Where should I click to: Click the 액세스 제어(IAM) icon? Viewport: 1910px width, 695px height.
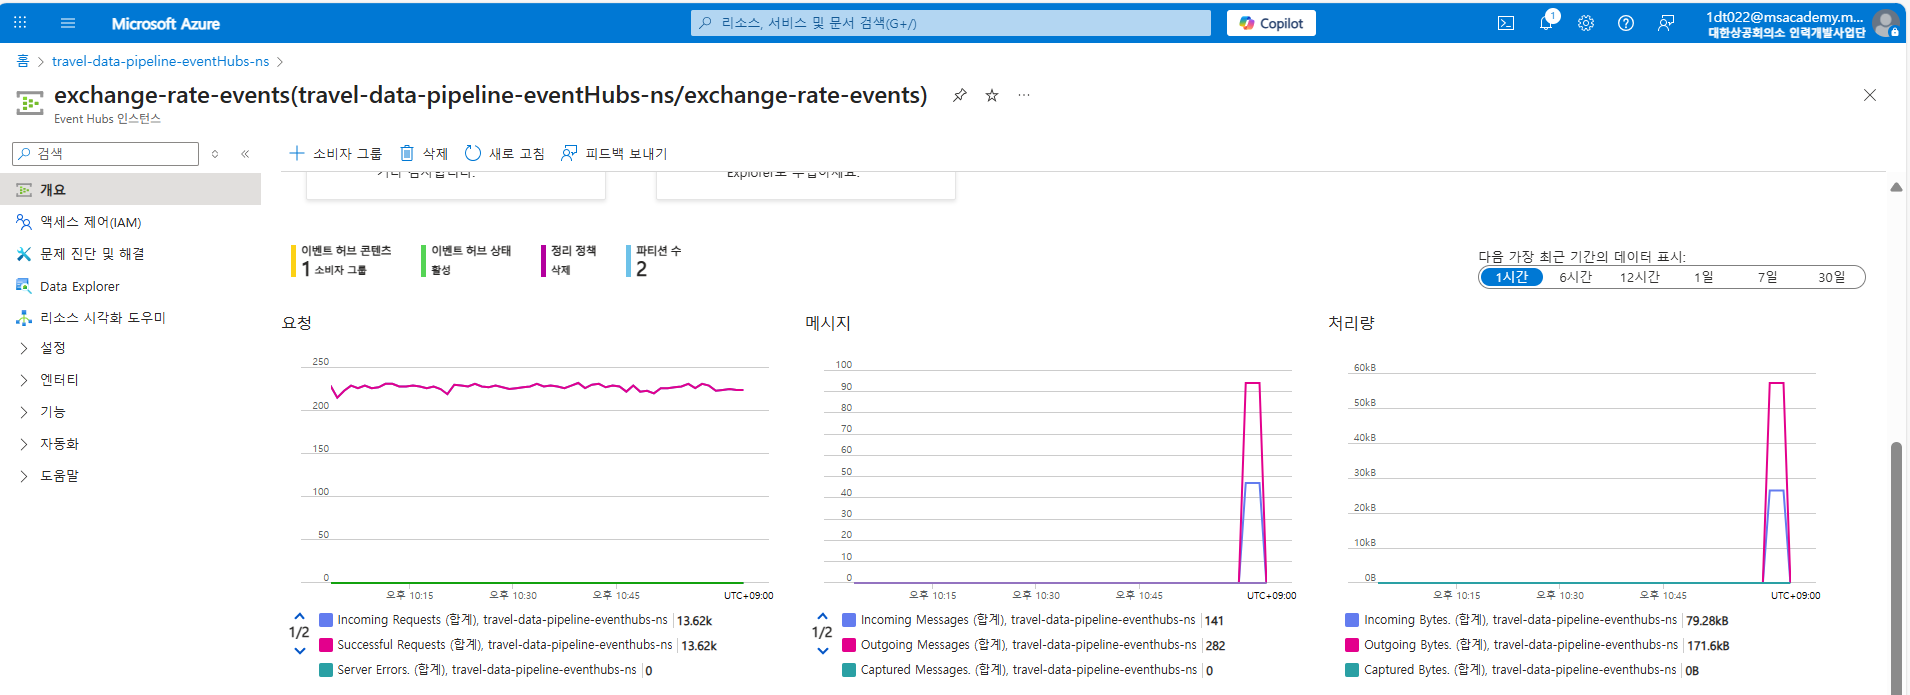pyautogui.click(x=24, y=222)
